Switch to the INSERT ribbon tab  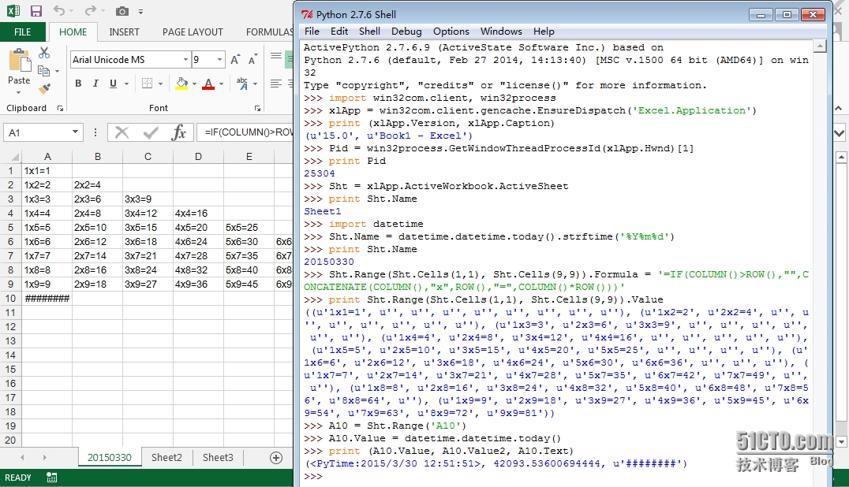[124, 32]
